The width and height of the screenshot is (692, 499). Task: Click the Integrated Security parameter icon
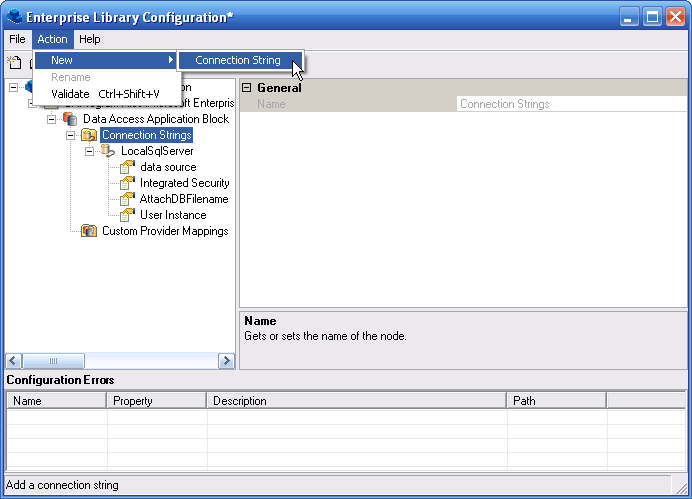(126, 183)
